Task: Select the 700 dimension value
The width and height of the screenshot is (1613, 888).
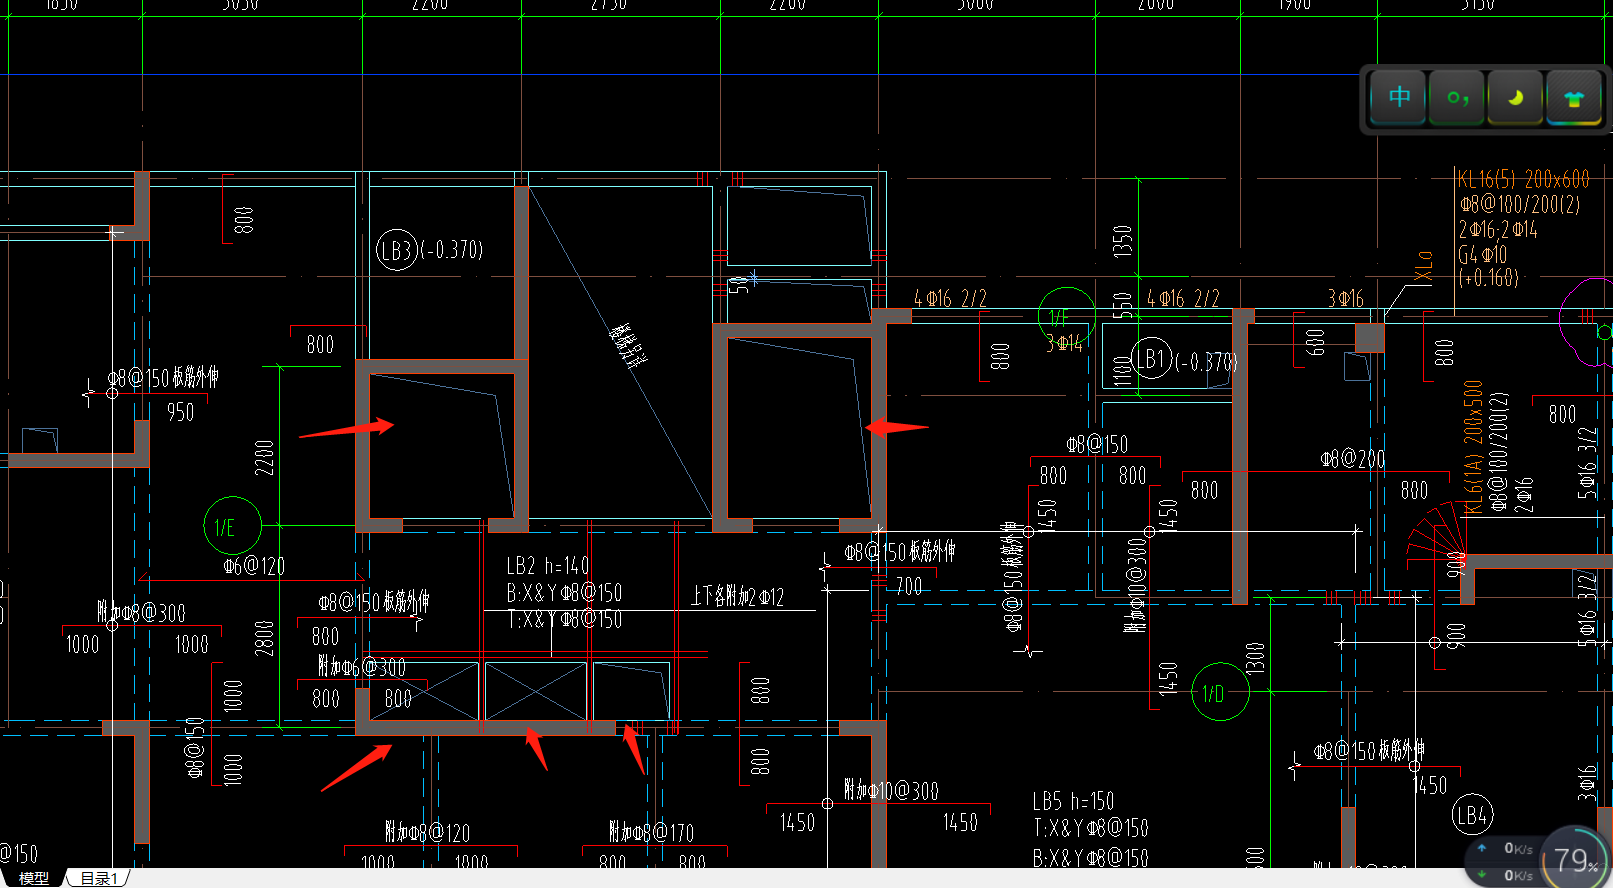Action: tap(909, 586)
